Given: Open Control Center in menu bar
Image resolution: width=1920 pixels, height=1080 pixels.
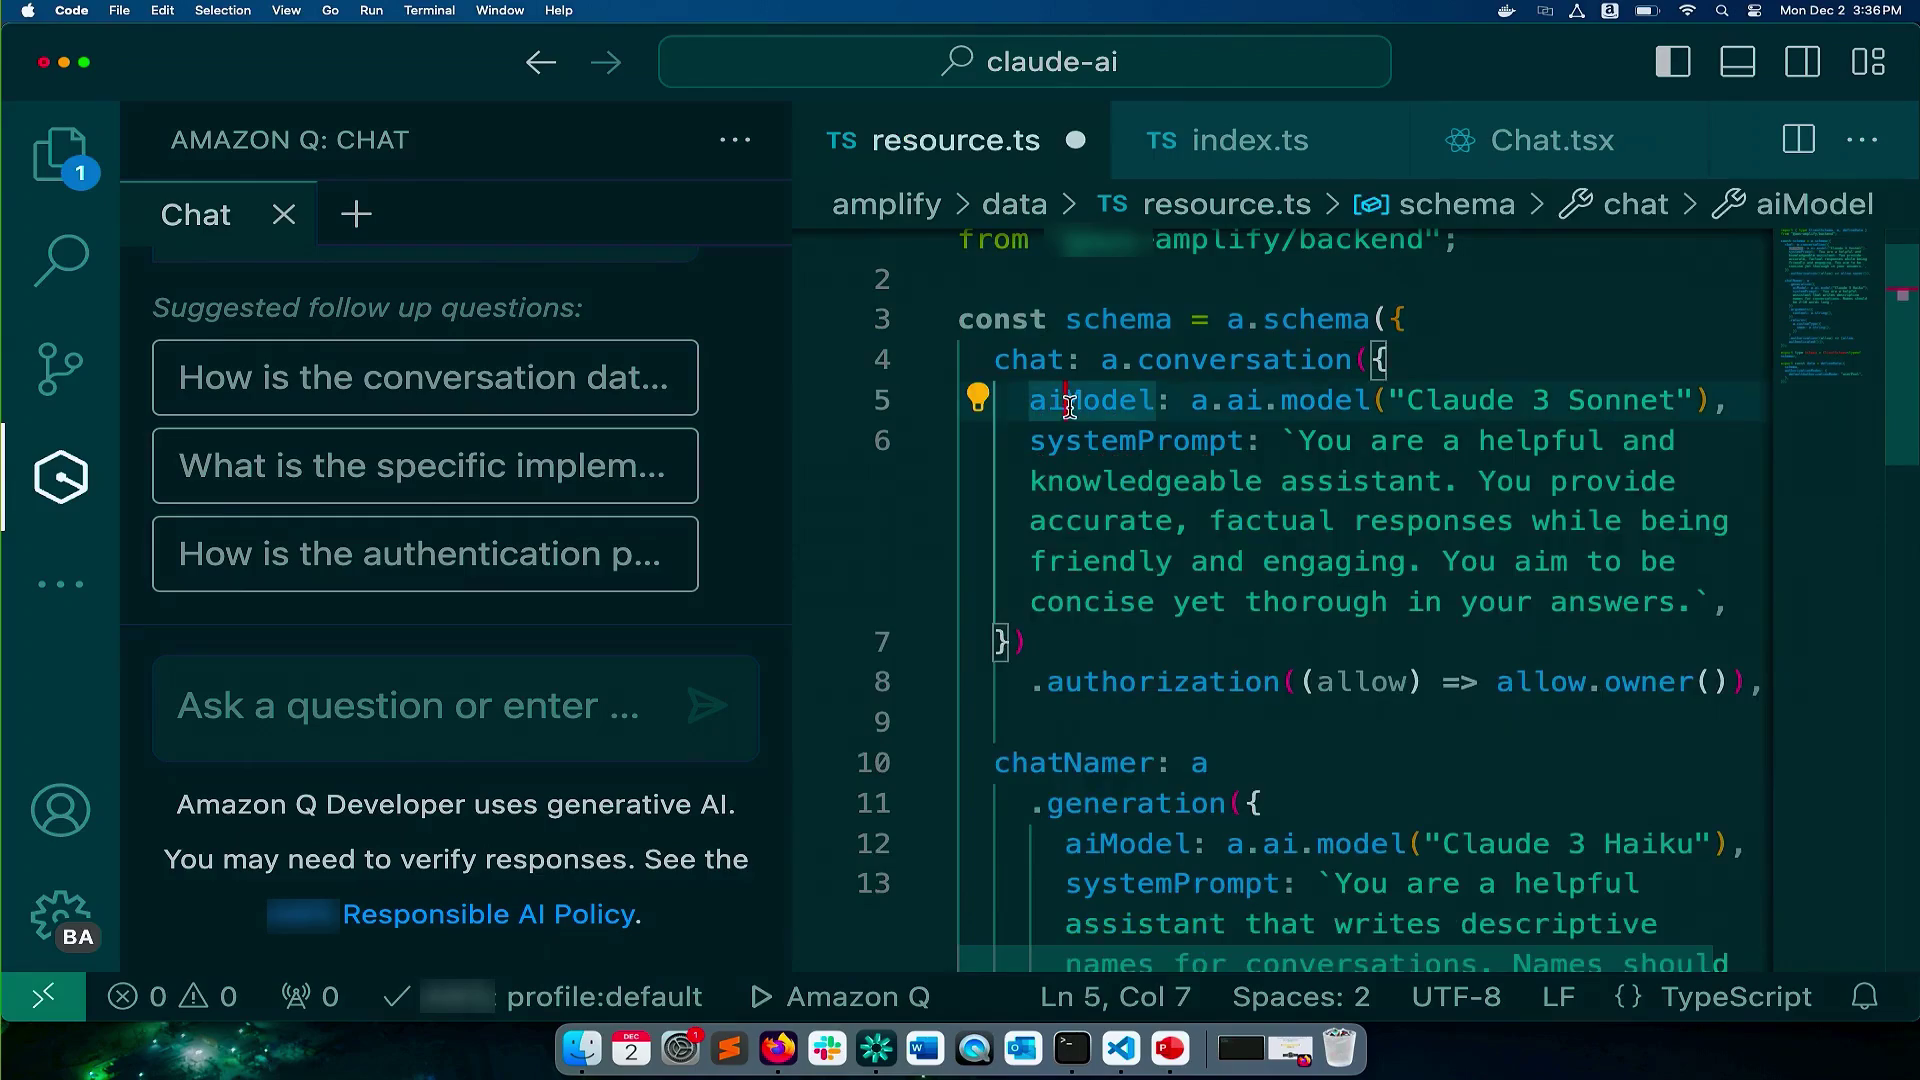Looking at the screenshot, I should tap(1755, 11).
